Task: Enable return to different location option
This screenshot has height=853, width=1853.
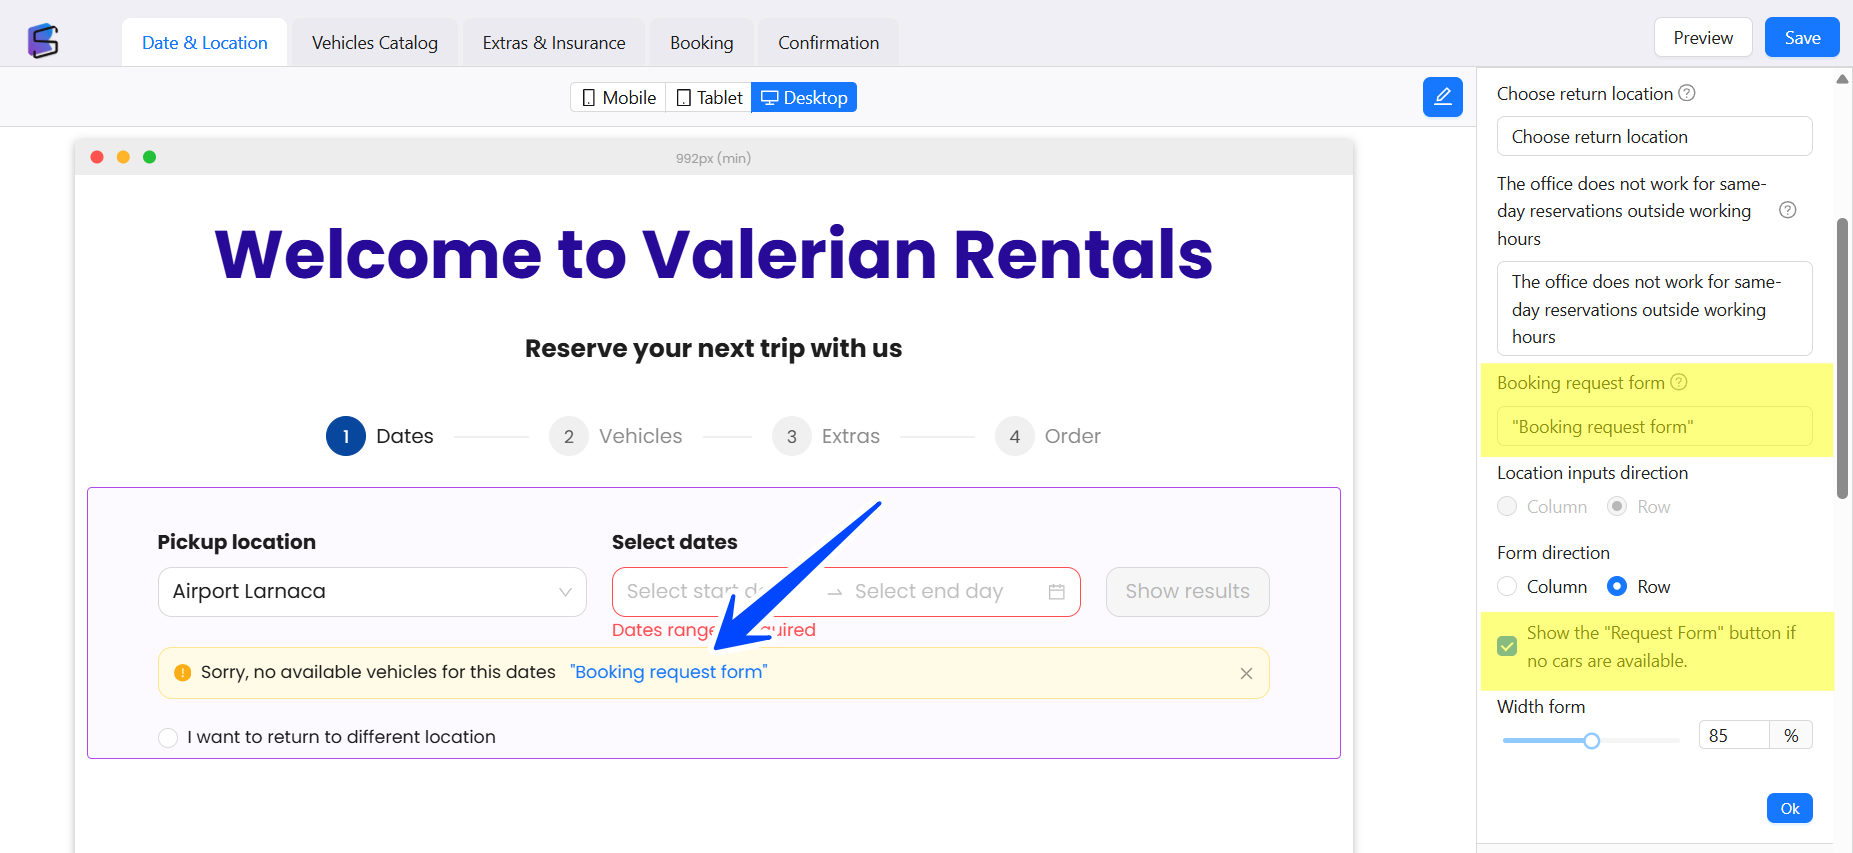Action: coord(168,738)
